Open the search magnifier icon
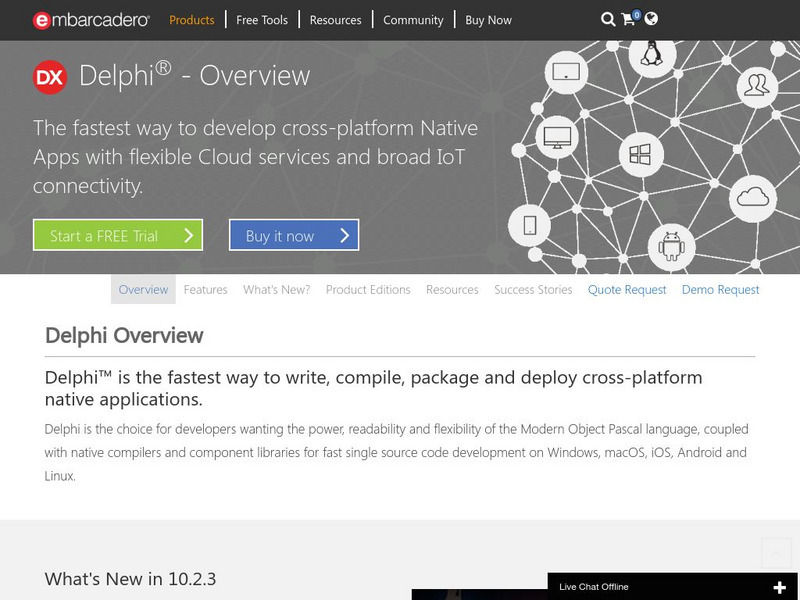 (x=608, y=19)
